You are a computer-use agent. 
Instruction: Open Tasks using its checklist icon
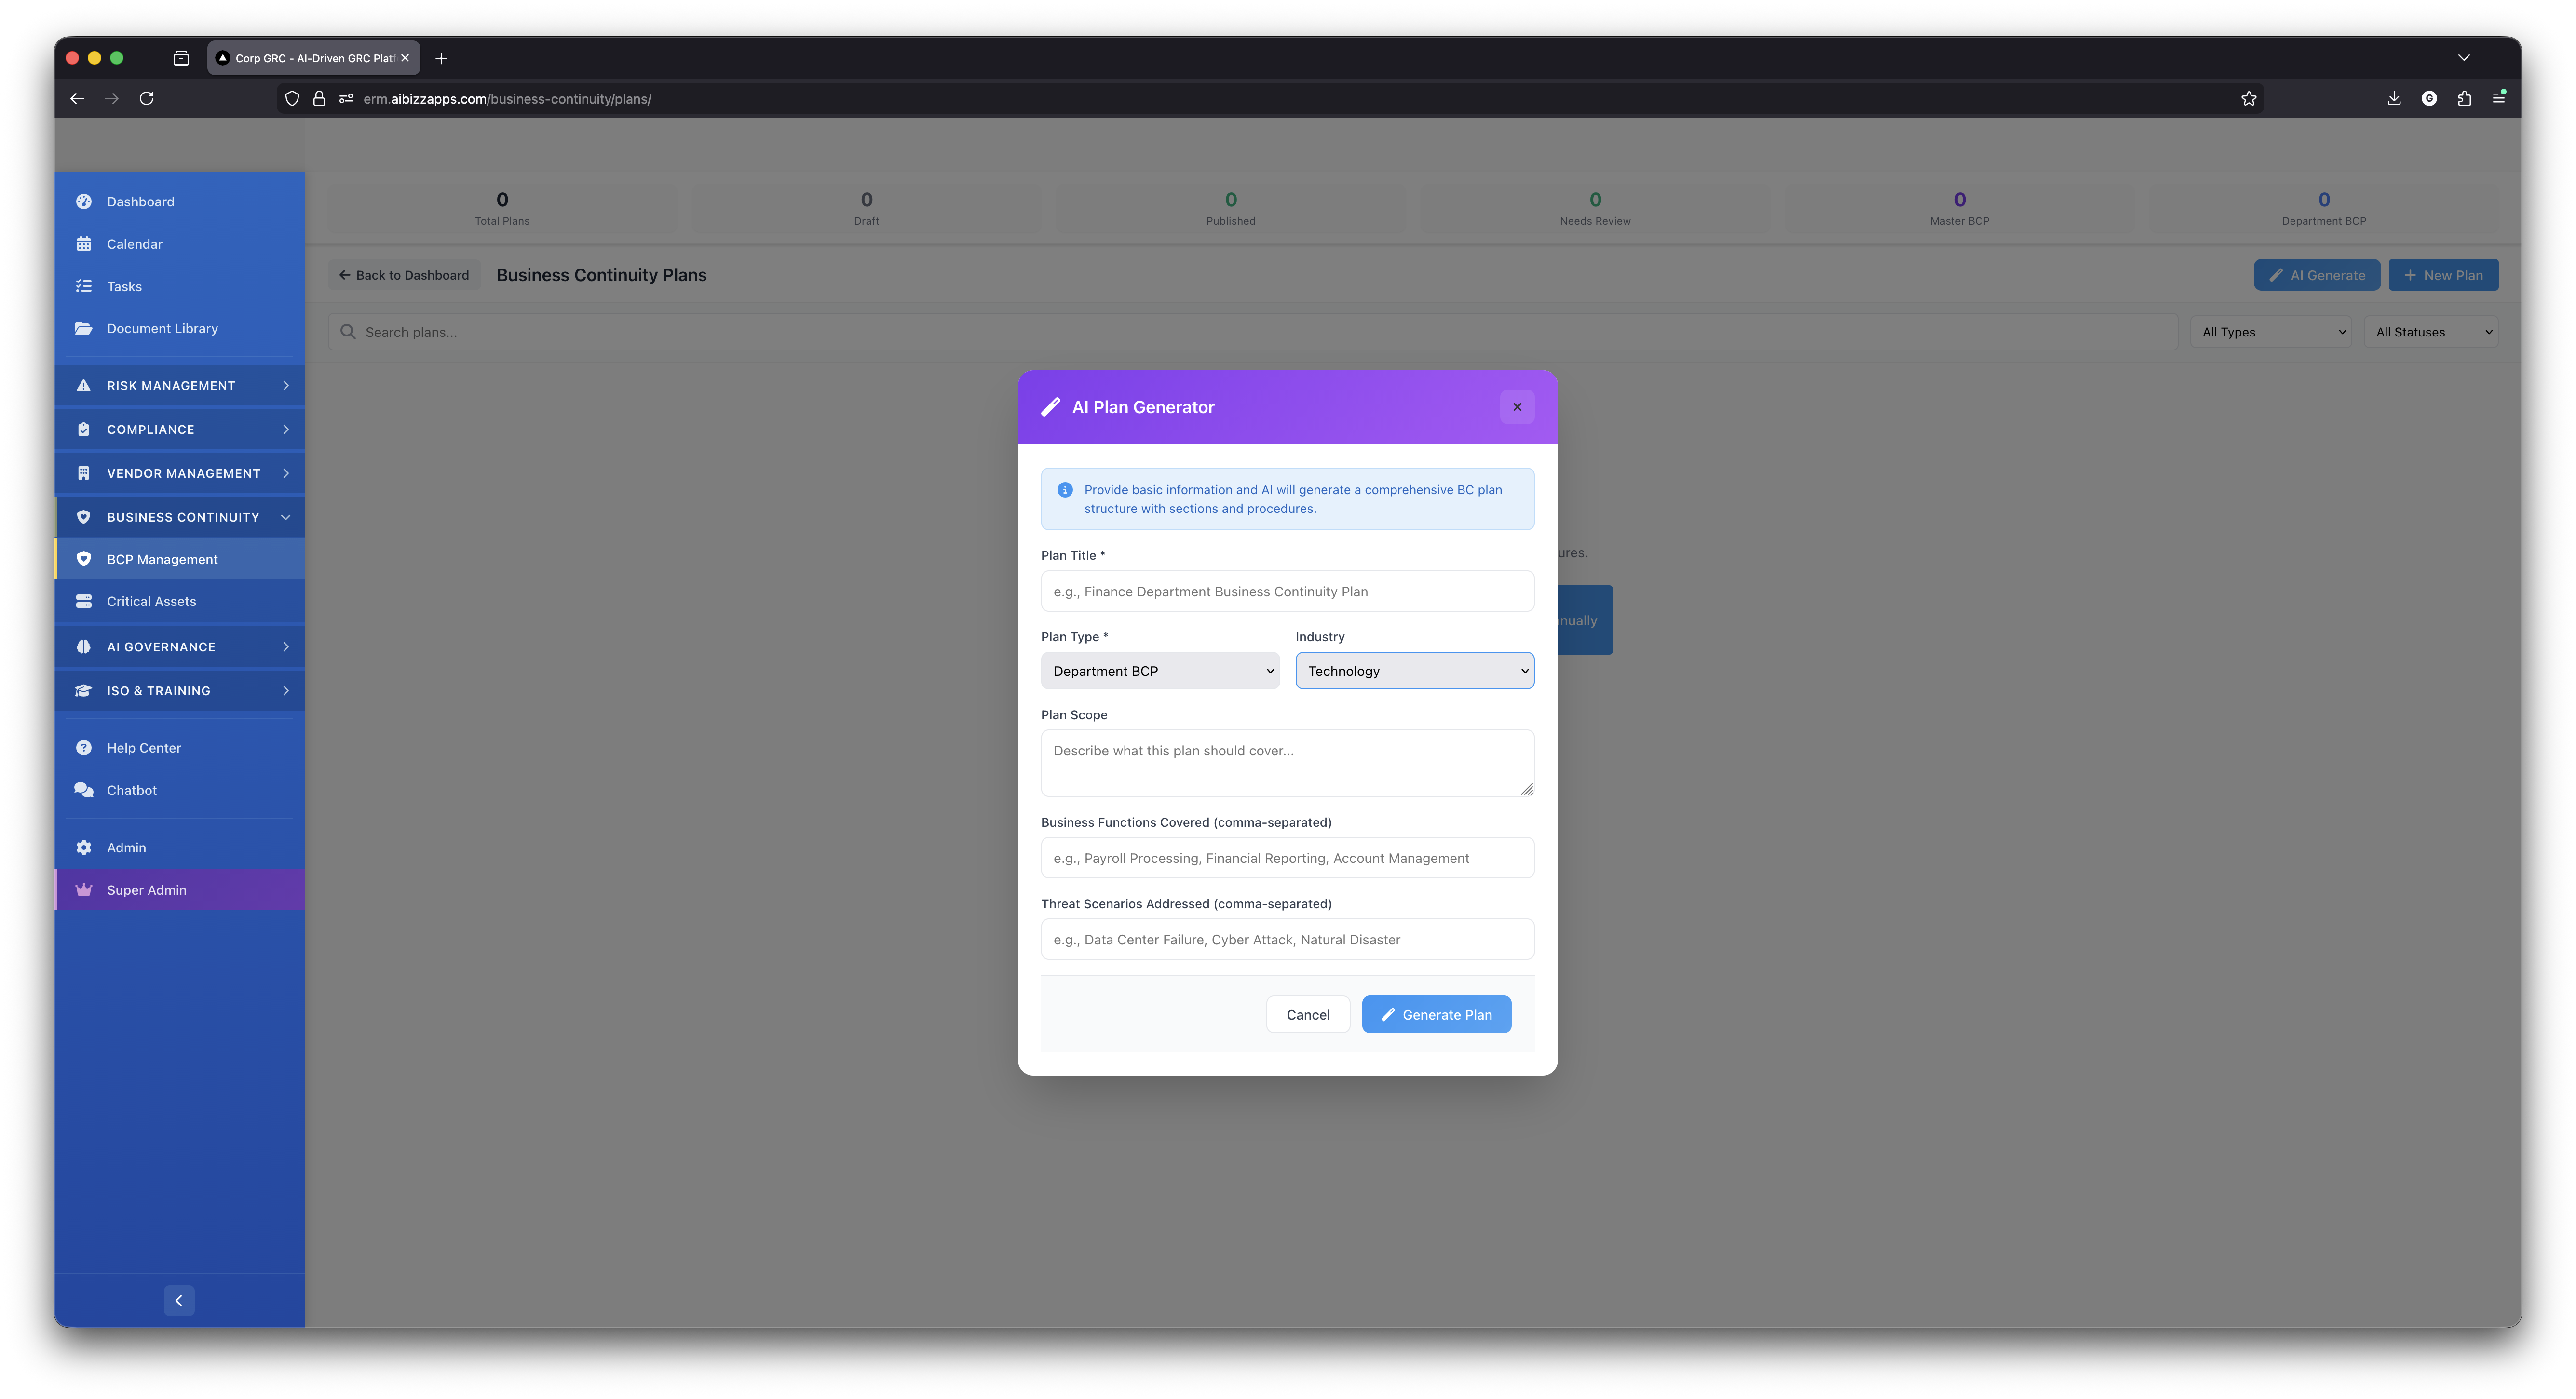point(84,286)
